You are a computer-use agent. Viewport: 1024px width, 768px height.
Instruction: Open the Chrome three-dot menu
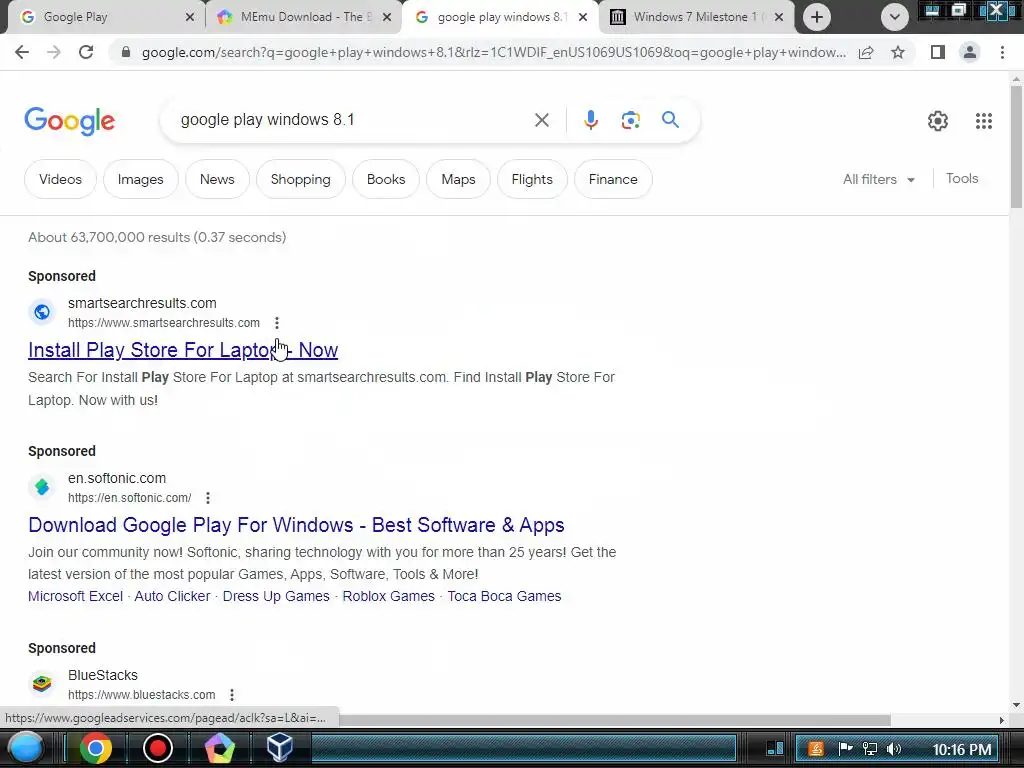(x=1002, y=52)
